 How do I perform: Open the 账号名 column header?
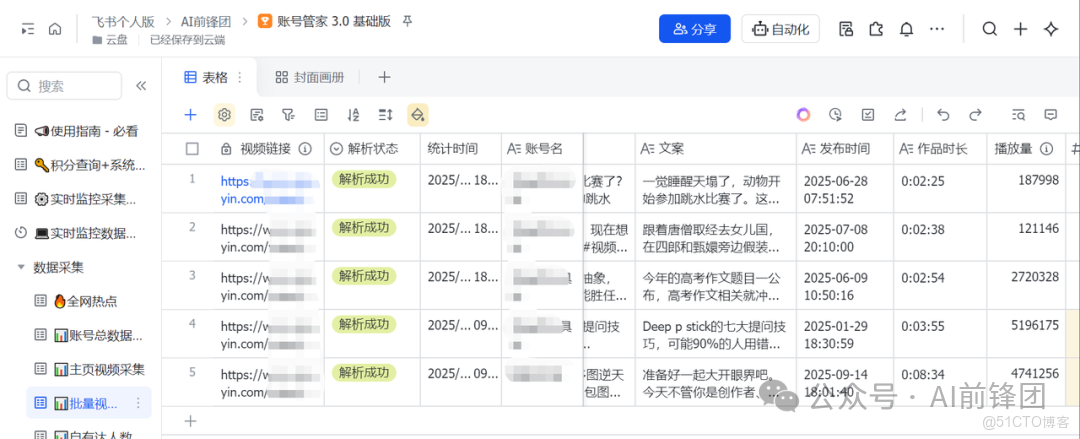[543, 149]
